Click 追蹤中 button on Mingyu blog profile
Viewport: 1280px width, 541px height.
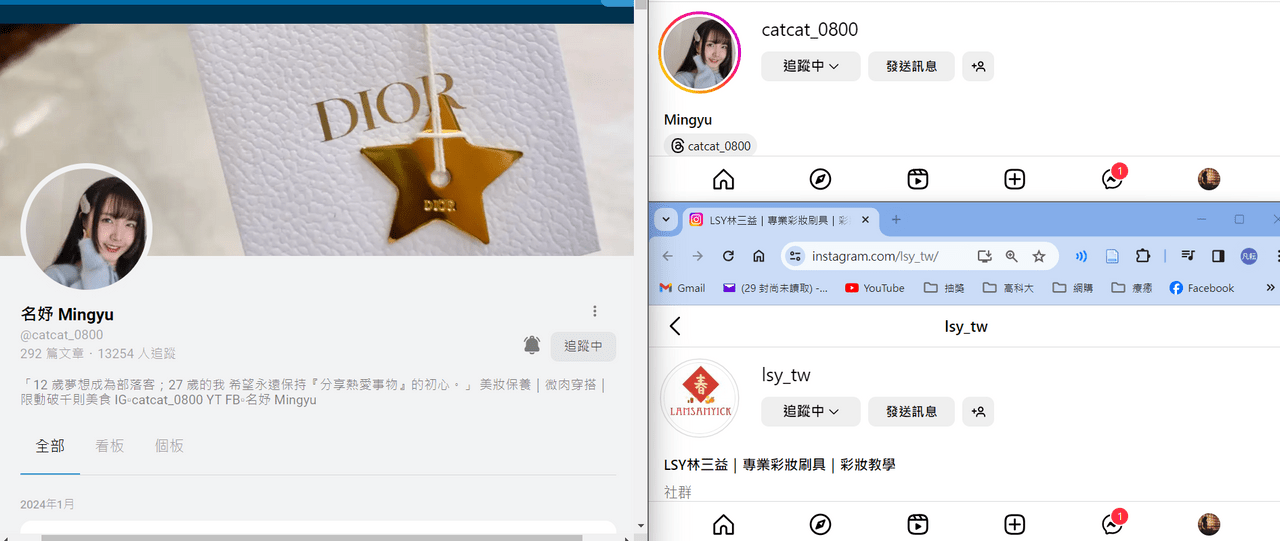click(583, 346)
